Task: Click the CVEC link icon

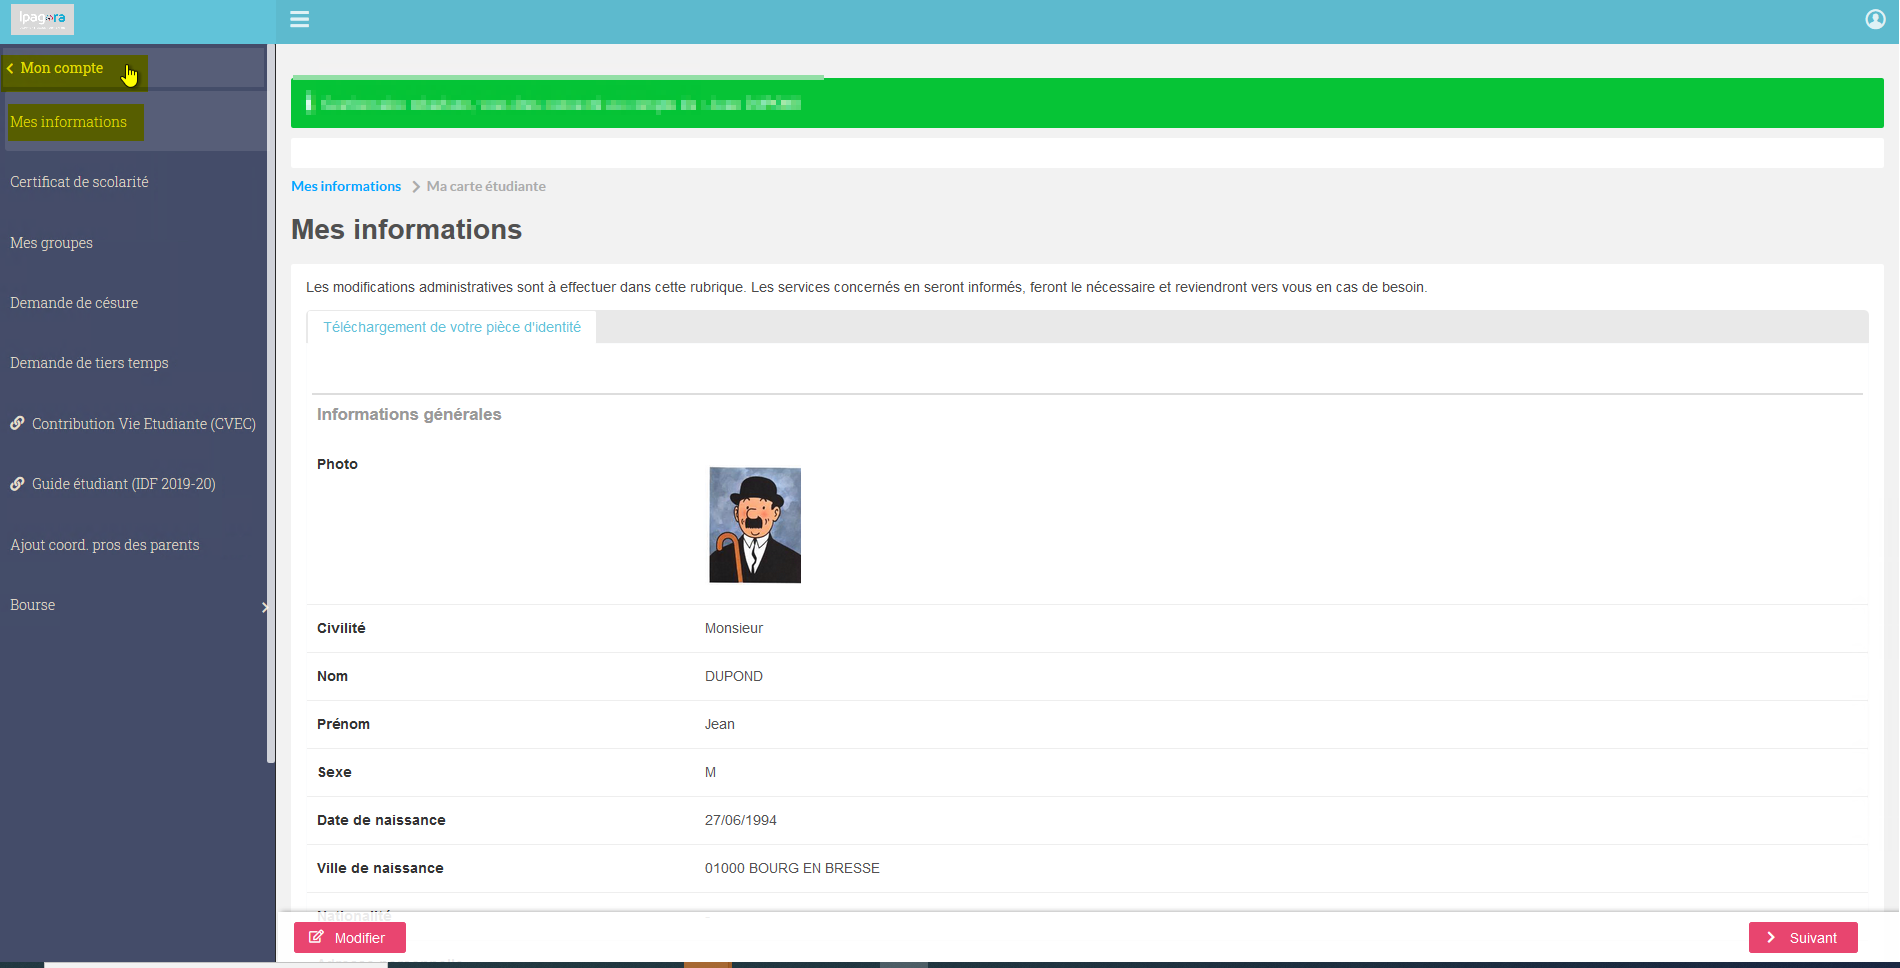Action: click(17, 423)
